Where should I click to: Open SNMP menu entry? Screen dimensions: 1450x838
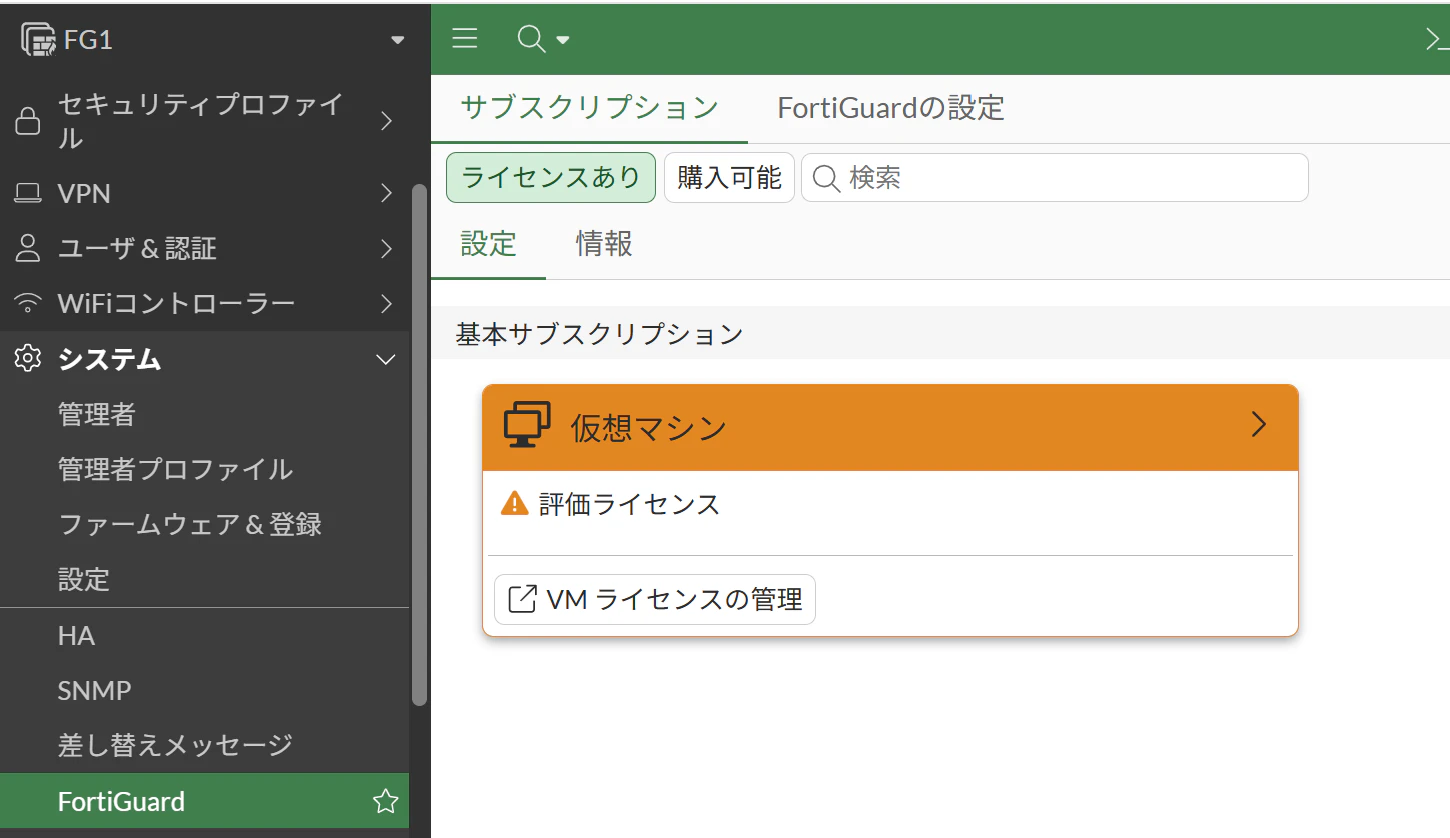click(95, 691)
